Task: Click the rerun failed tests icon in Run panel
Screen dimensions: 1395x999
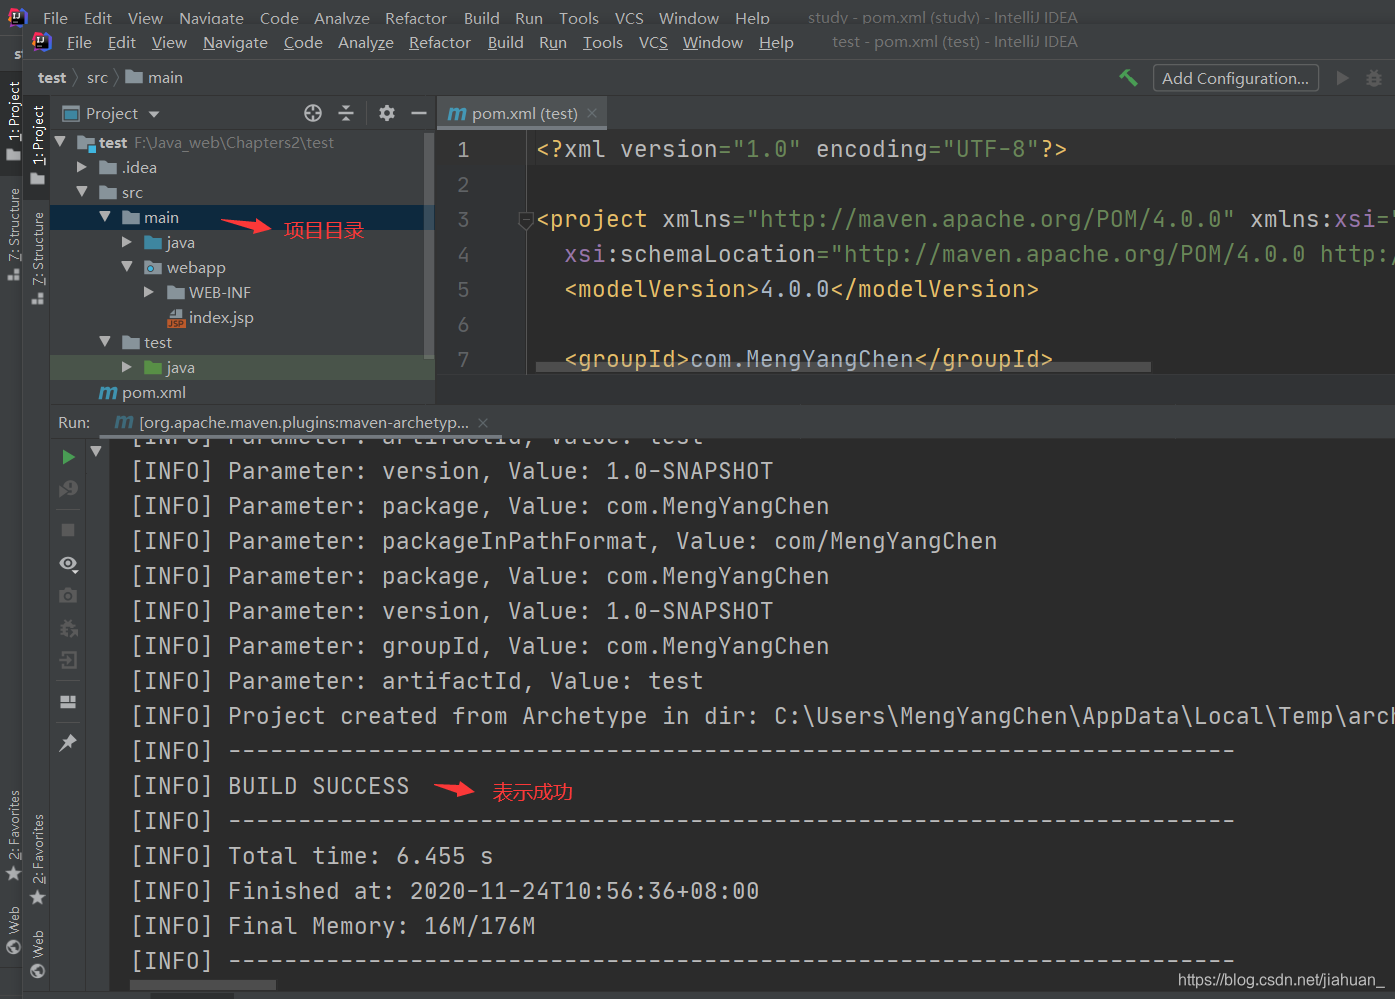Action: pos(68,489)
